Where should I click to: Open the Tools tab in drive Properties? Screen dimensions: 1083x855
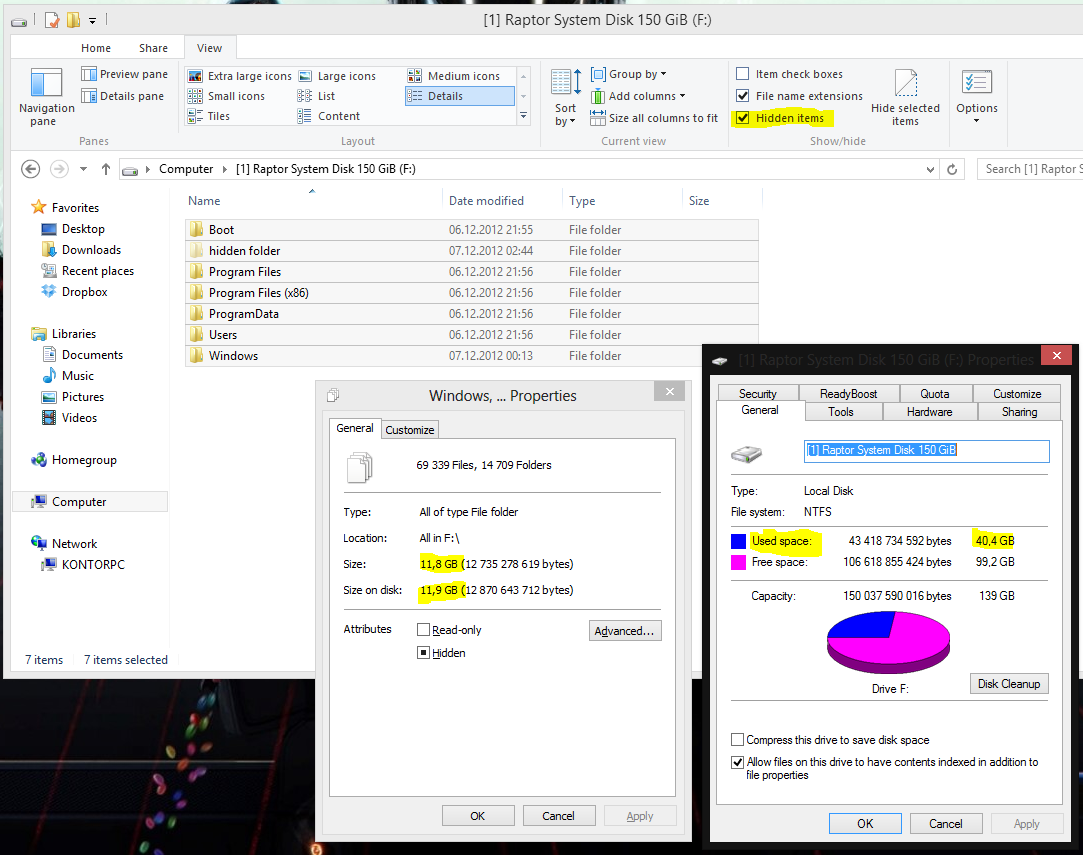pyautogui.click(x=841, y=412)
